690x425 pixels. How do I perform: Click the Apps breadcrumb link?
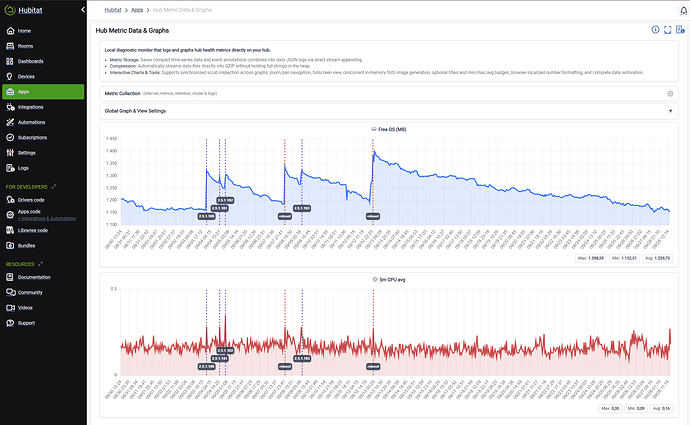137,10
